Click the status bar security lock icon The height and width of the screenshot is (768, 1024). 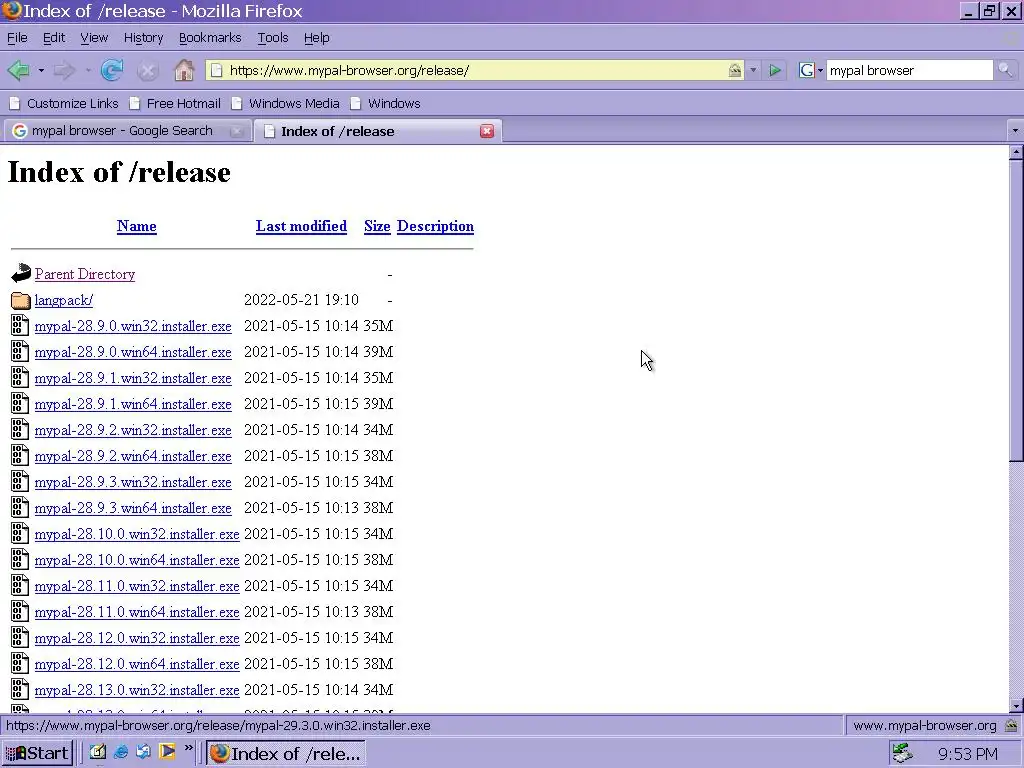click(1011, 726)
